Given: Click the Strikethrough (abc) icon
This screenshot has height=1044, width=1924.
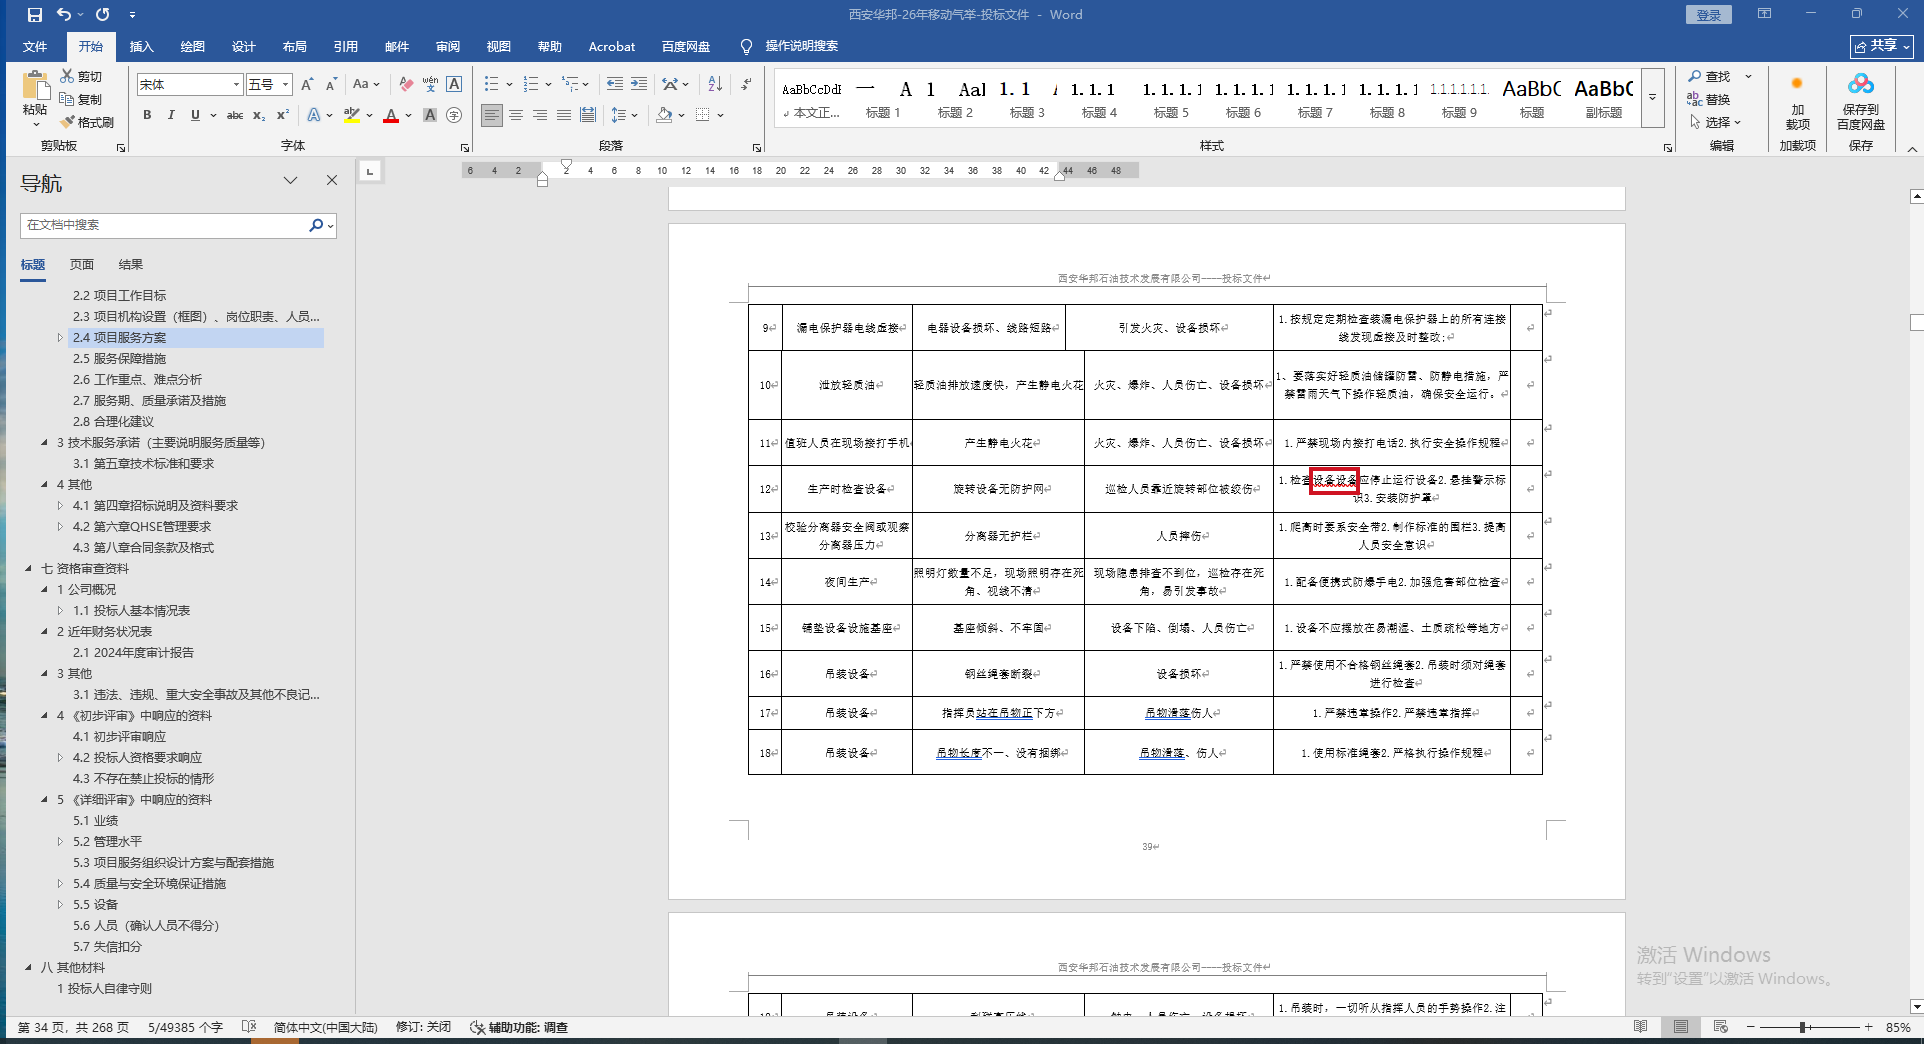Looking at the screenshot, I should (235, 115).
